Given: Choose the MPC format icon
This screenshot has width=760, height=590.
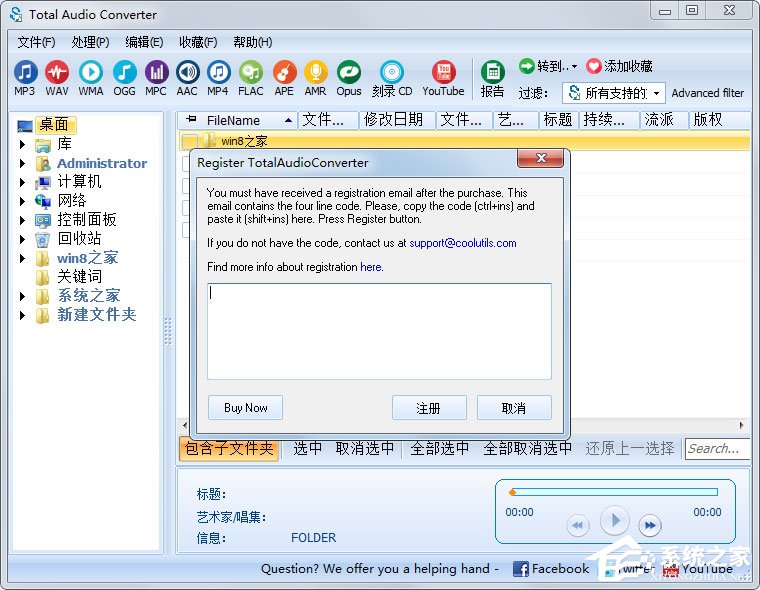Looking at the screenshot, I should (x=156, y=78).
